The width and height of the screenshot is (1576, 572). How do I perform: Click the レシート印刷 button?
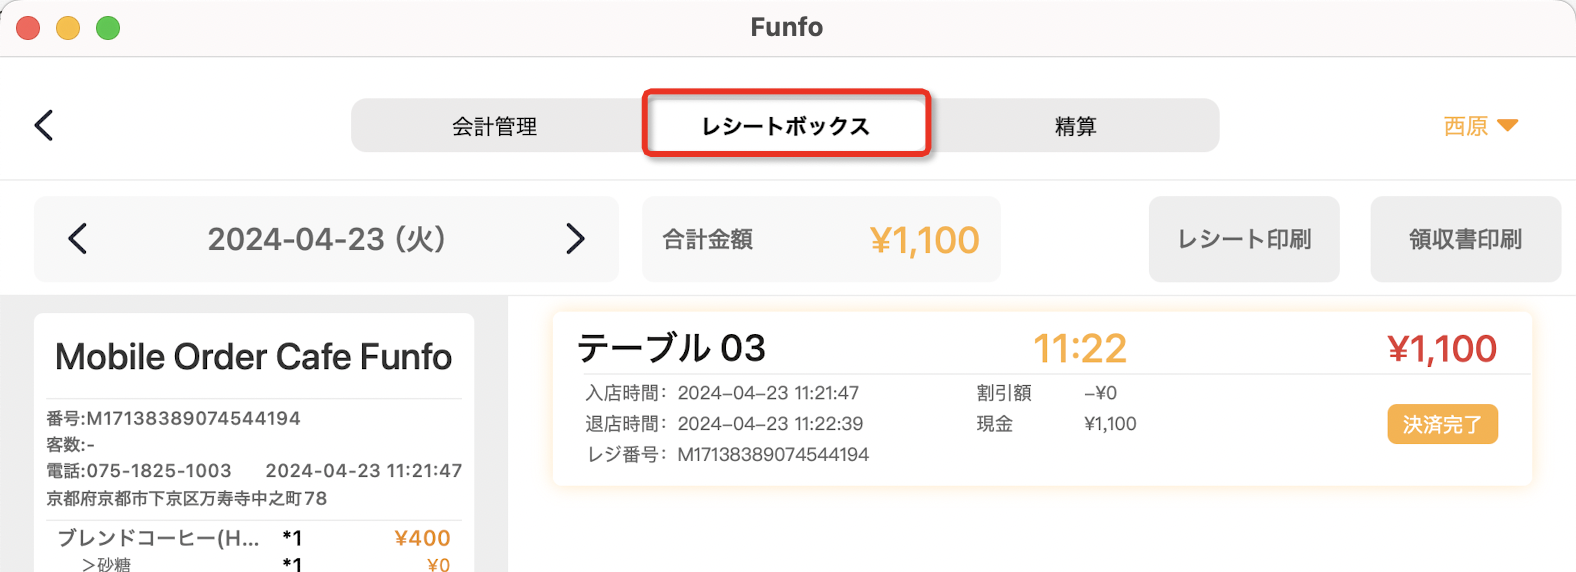click(x=1244, y=239)
